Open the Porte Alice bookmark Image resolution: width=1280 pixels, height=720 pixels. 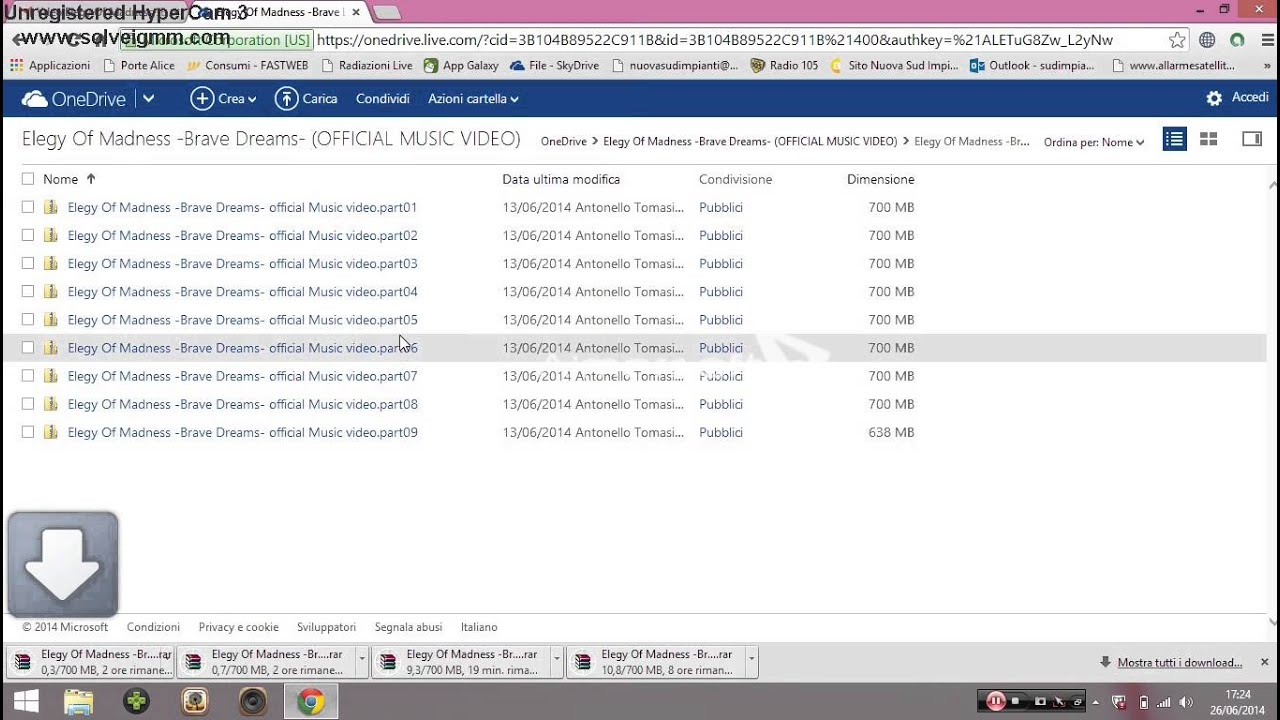tap(137, 65)
